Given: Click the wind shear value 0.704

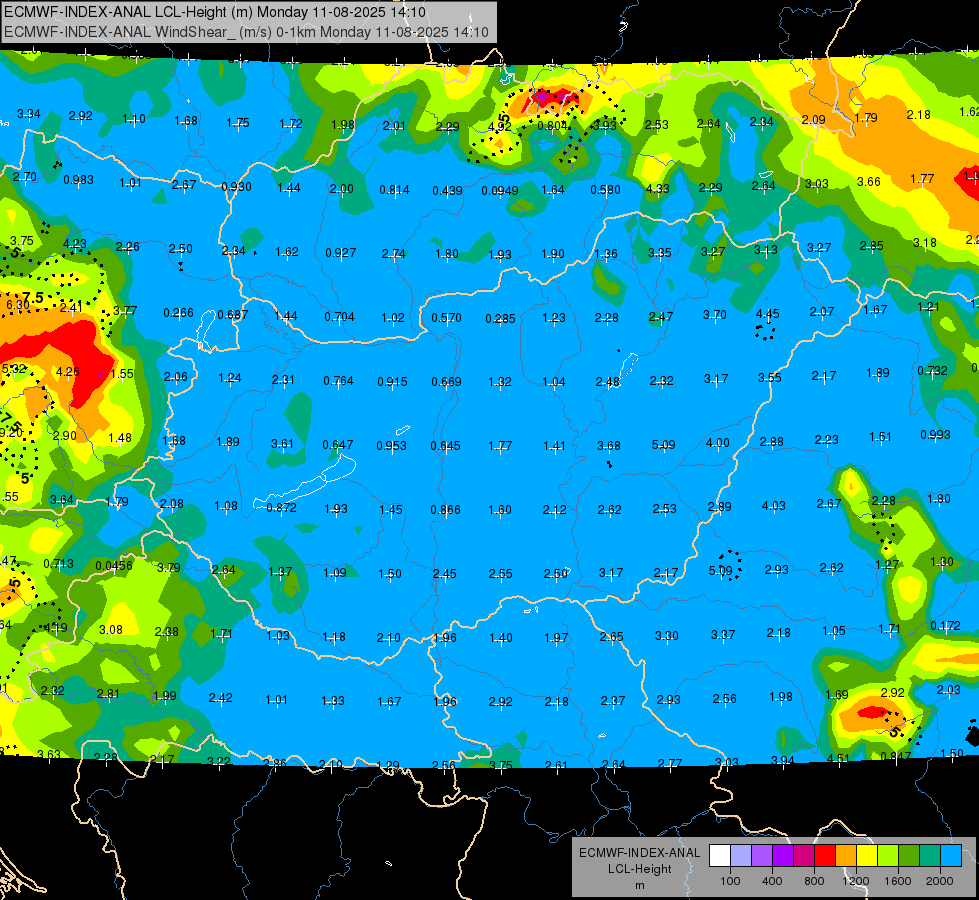Looking at the screenshot, I should click(340, 317).
